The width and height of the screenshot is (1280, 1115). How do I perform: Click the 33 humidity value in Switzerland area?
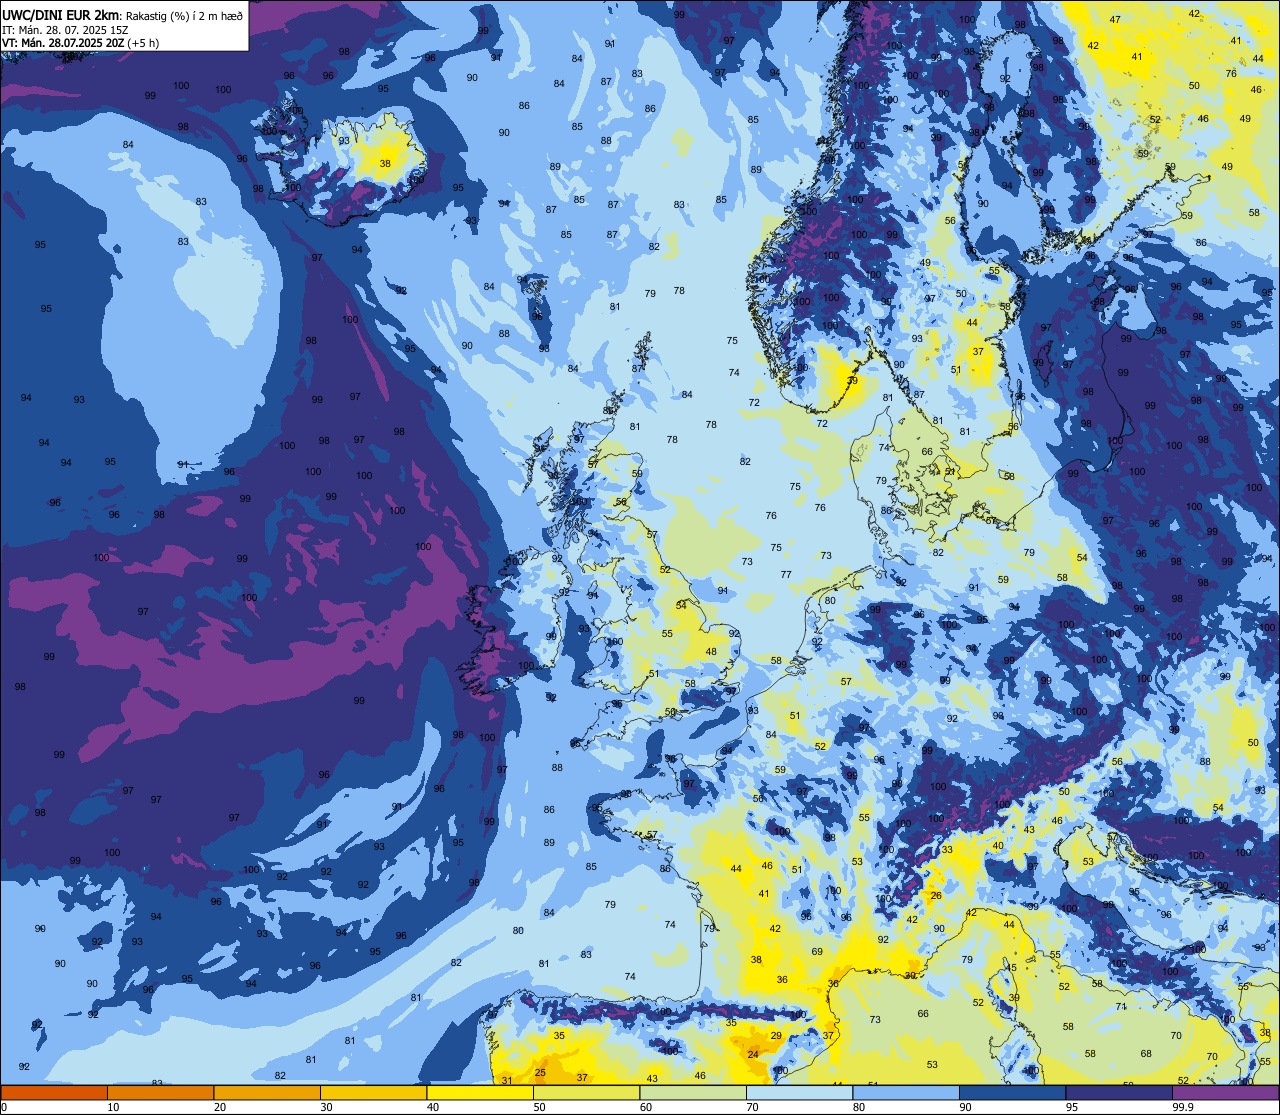point(947,849)
